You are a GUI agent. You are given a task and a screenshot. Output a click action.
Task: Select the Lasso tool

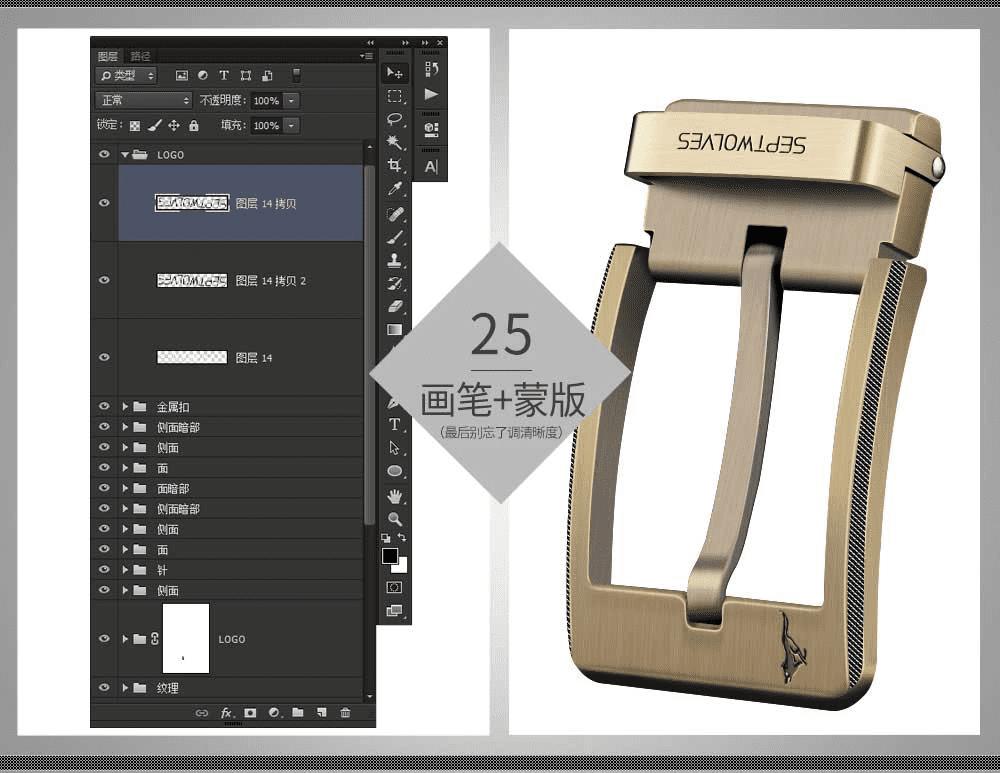pos(395,119)
